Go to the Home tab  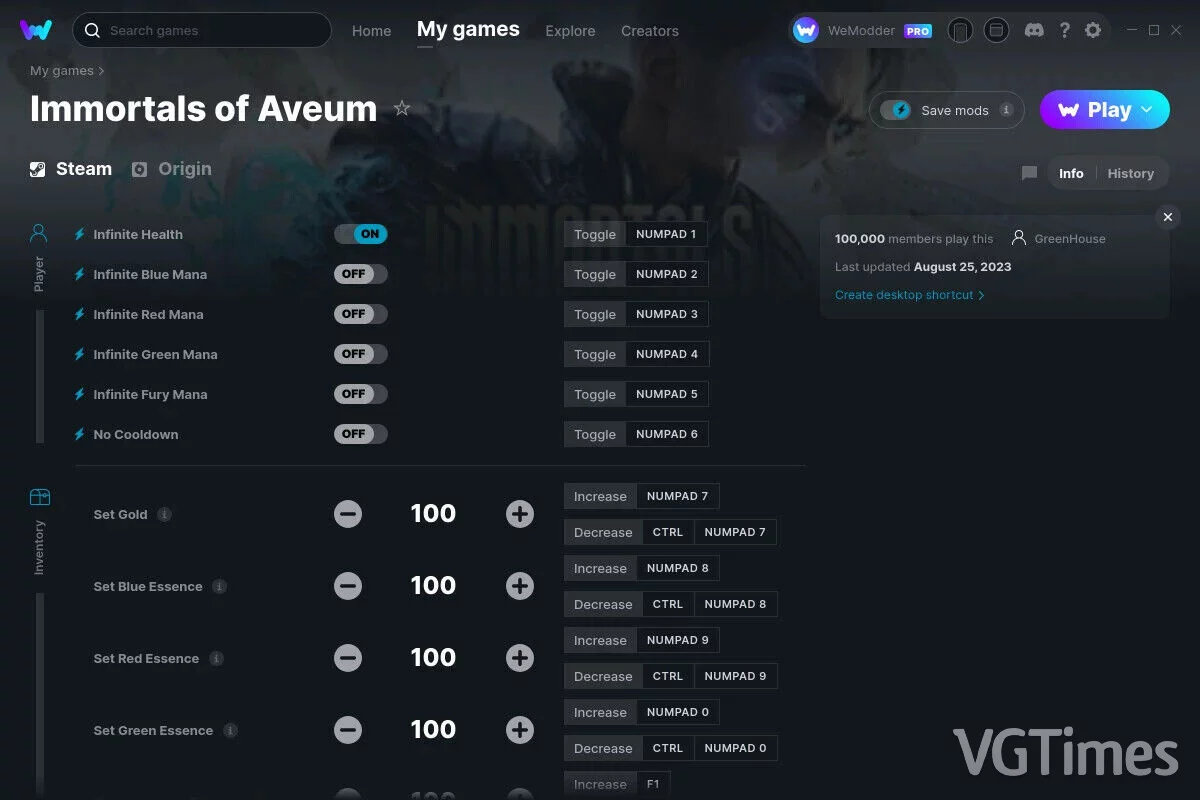tap(371, 31)
